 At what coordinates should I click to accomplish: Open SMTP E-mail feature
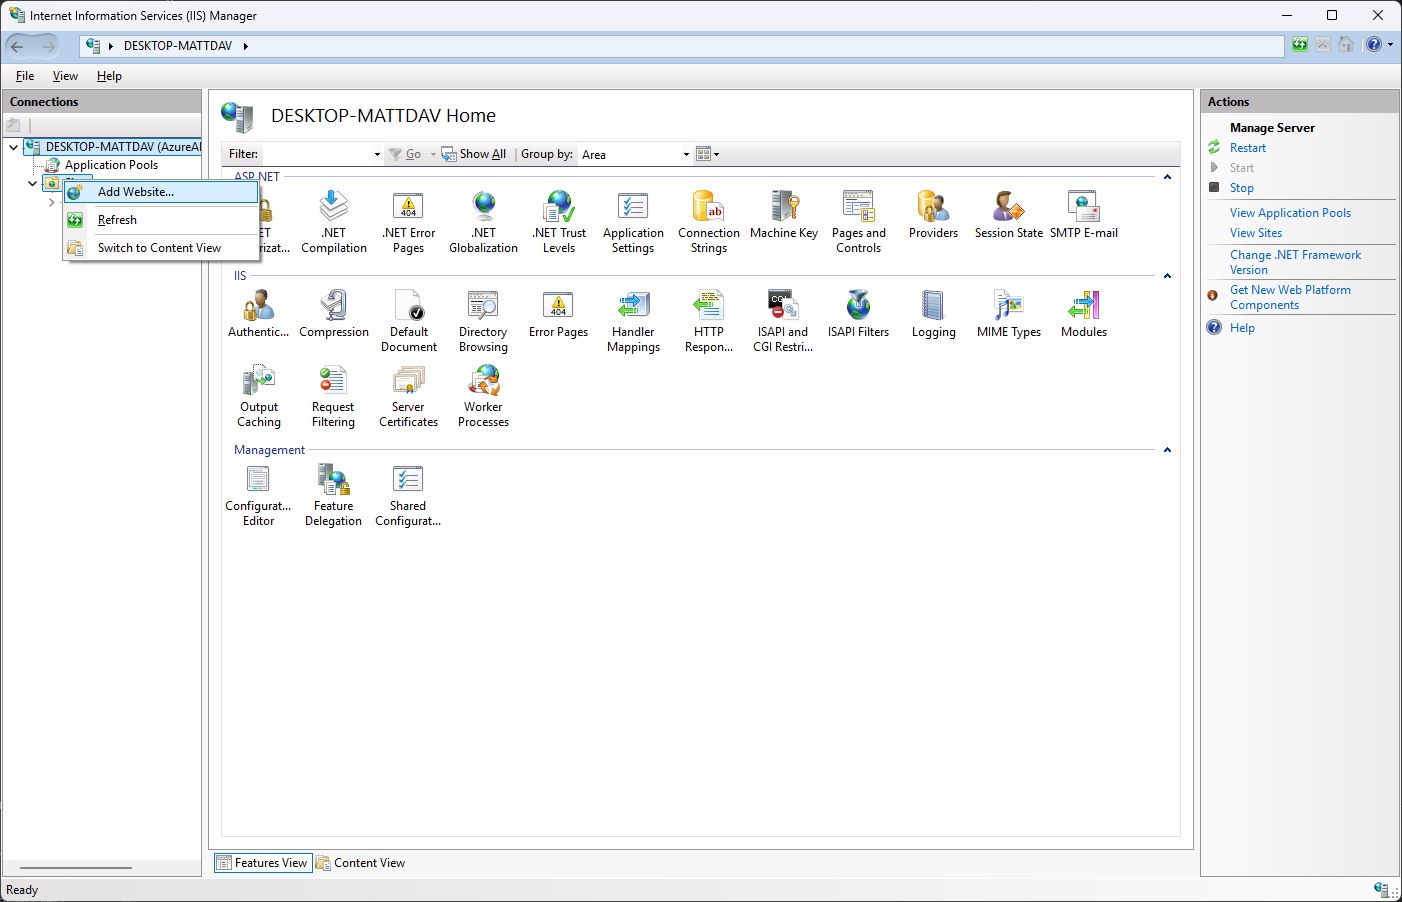[1084, 215]
